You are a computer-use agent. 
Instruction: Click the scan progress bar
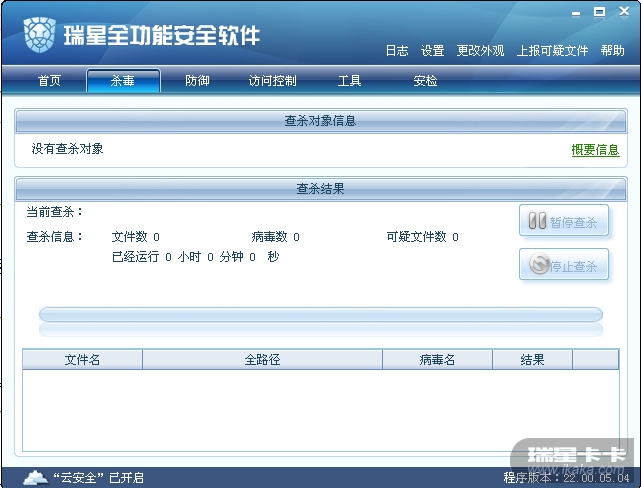point(321,315)
